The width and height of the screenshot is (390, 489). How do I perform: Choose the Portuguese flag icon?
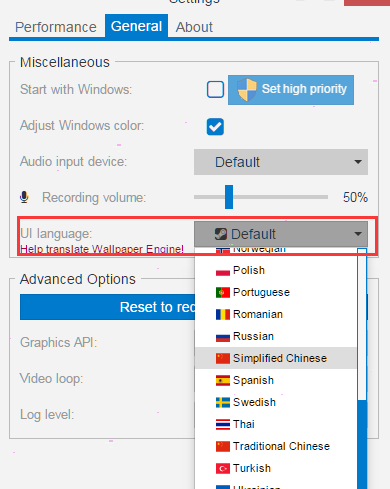click(223, 292)
